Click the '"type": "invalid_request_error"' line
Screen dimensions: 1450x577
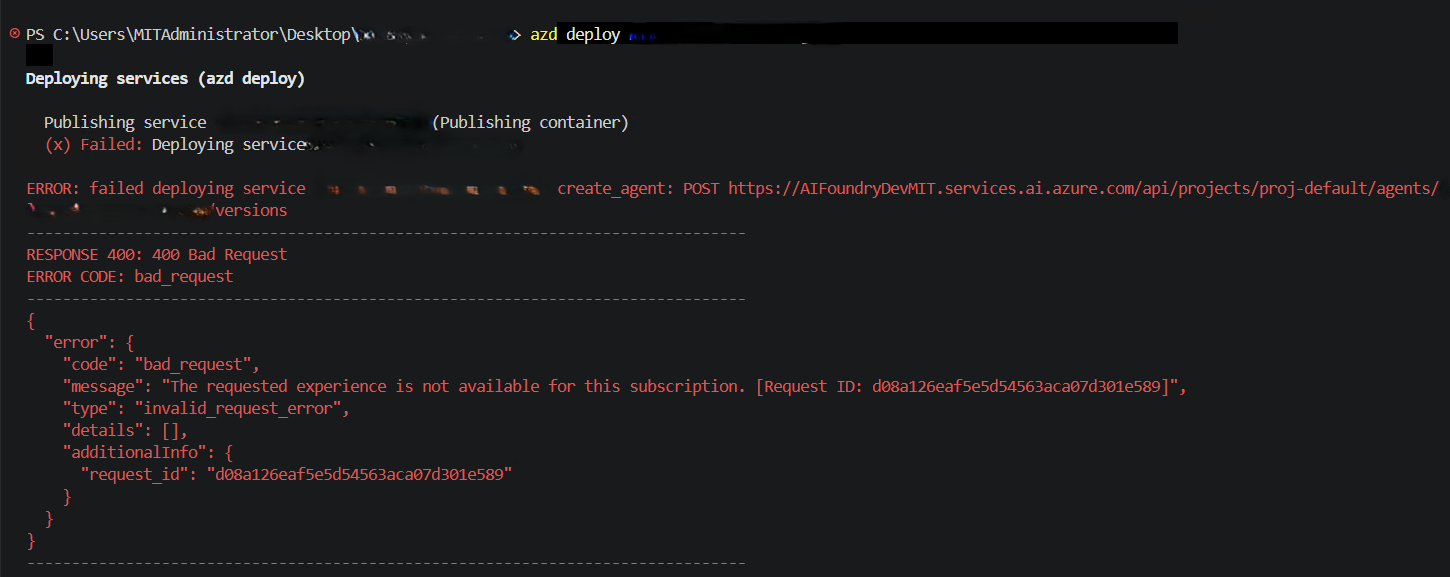206,408
